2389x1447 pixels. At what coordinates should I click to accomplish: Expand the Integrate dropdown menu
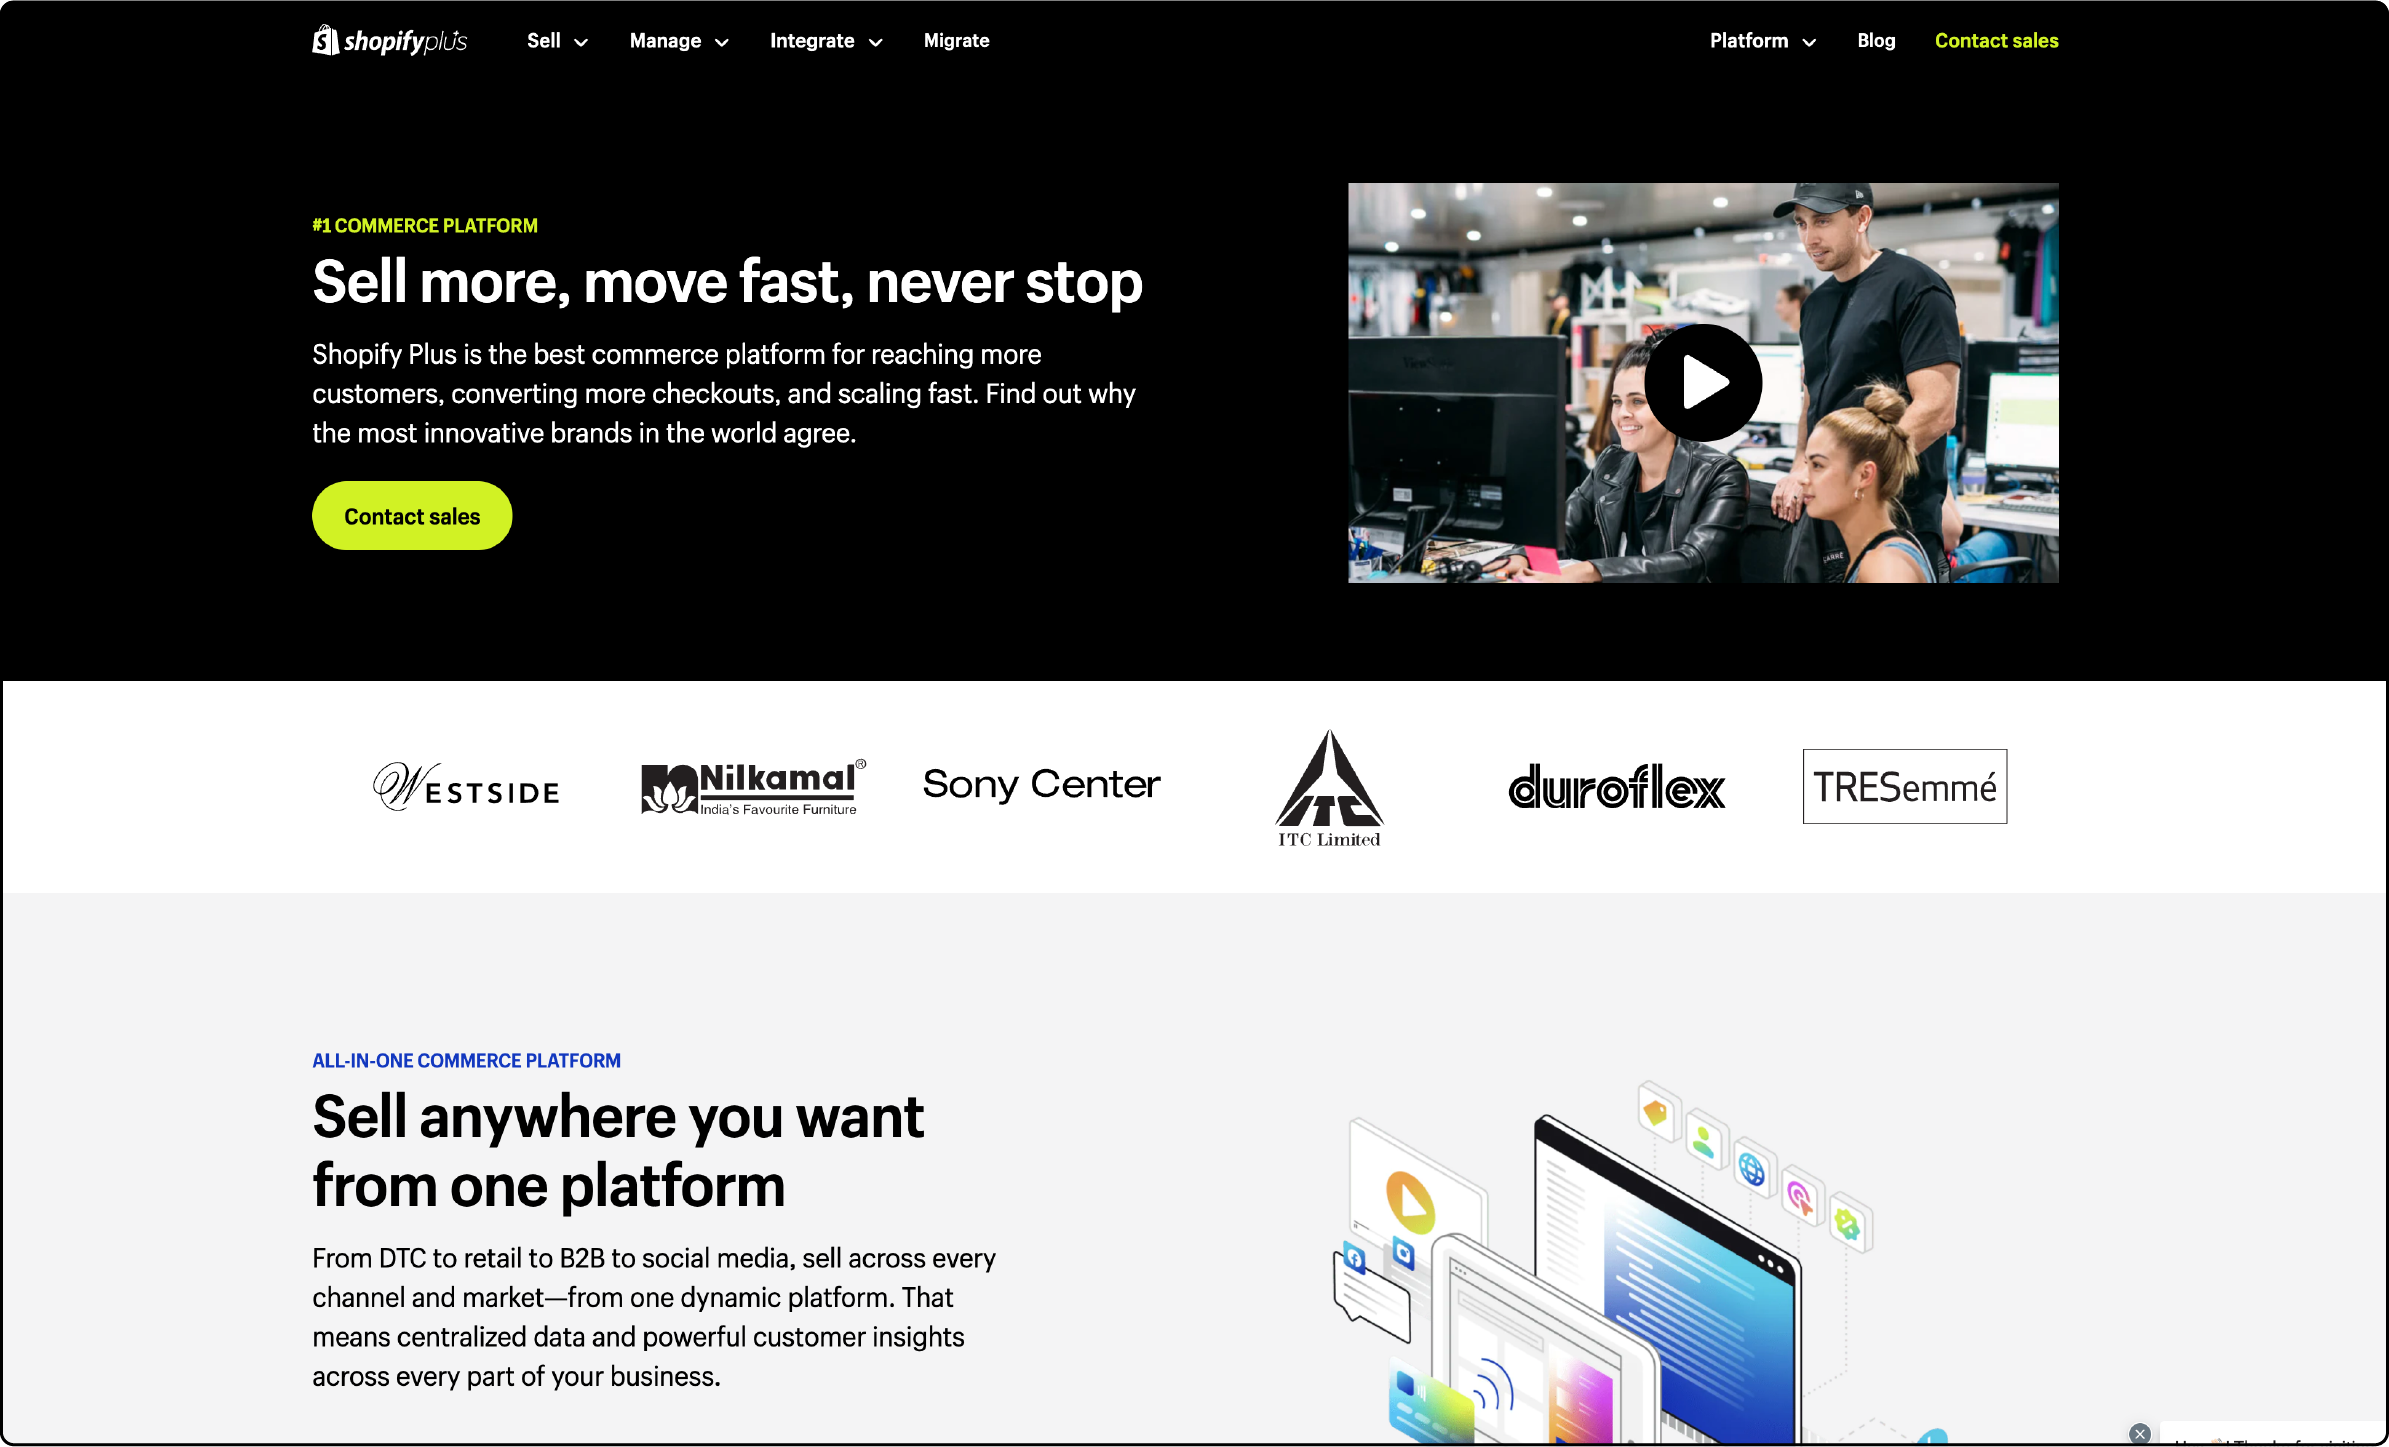[826, 41]
